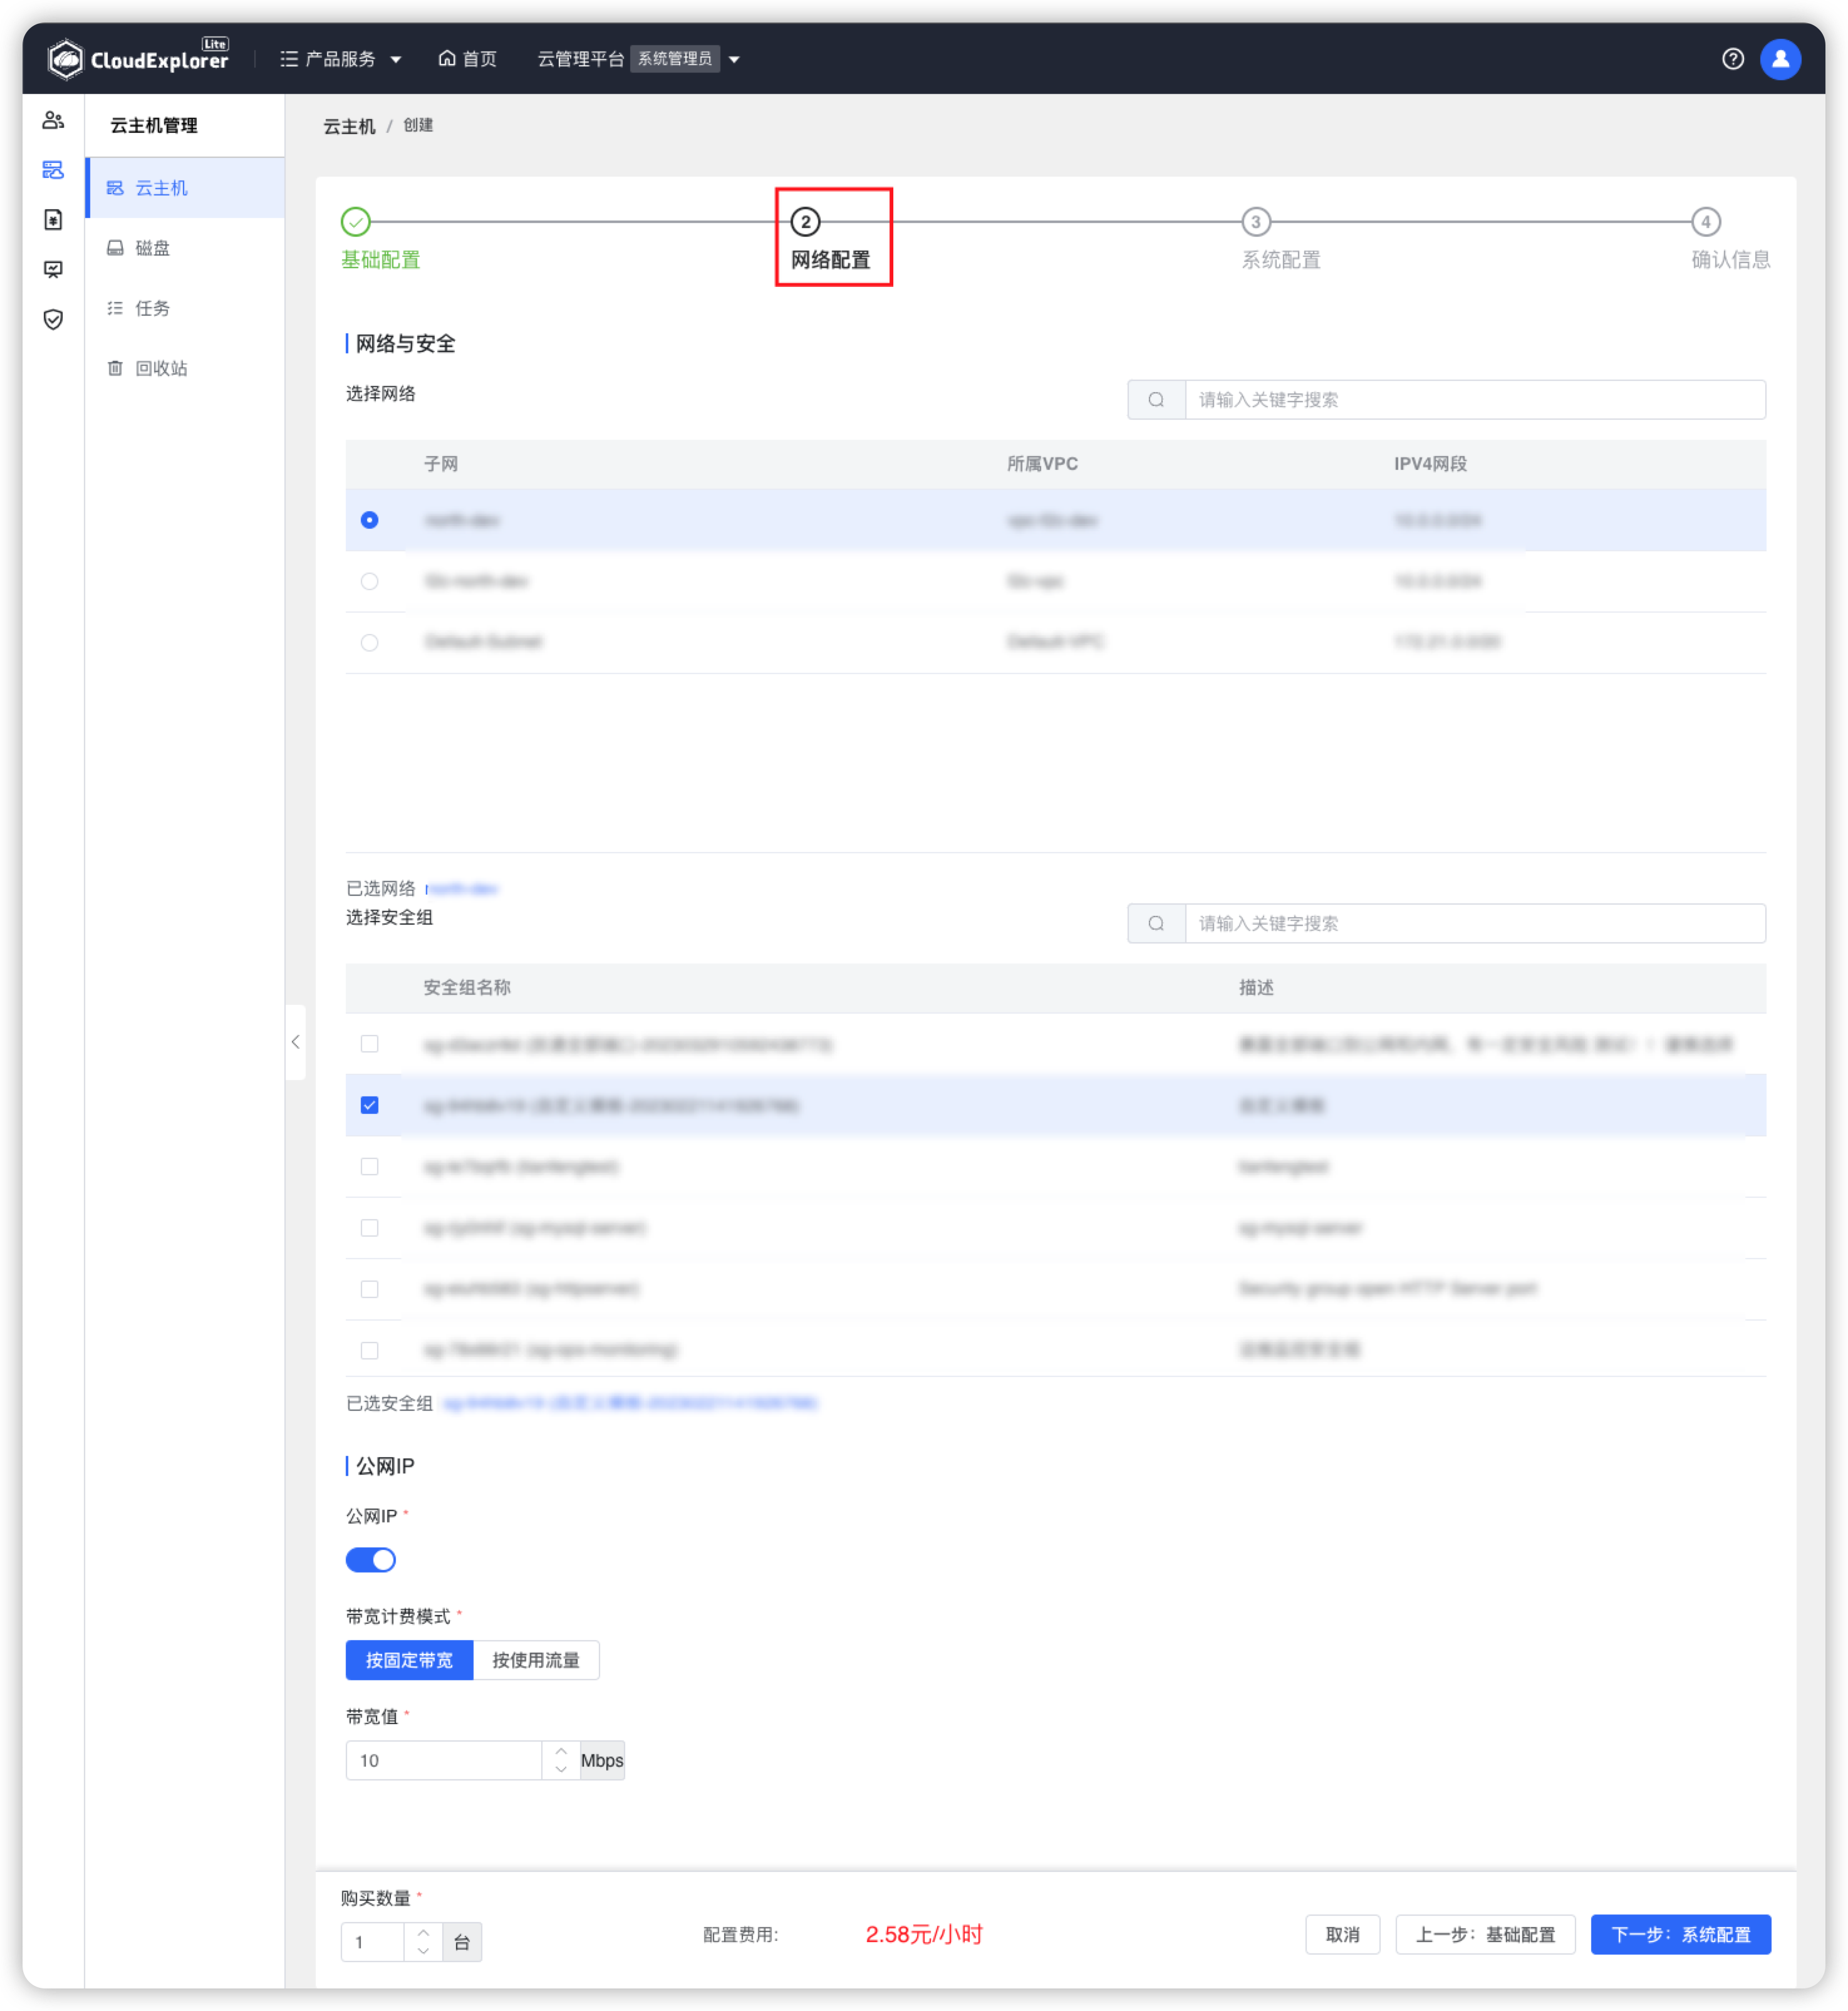Image resolution: width=1848 pixels, height=2011 pixels.
Task: Focus the 选择安全组 keyword search field
Action: point(1475,923)
